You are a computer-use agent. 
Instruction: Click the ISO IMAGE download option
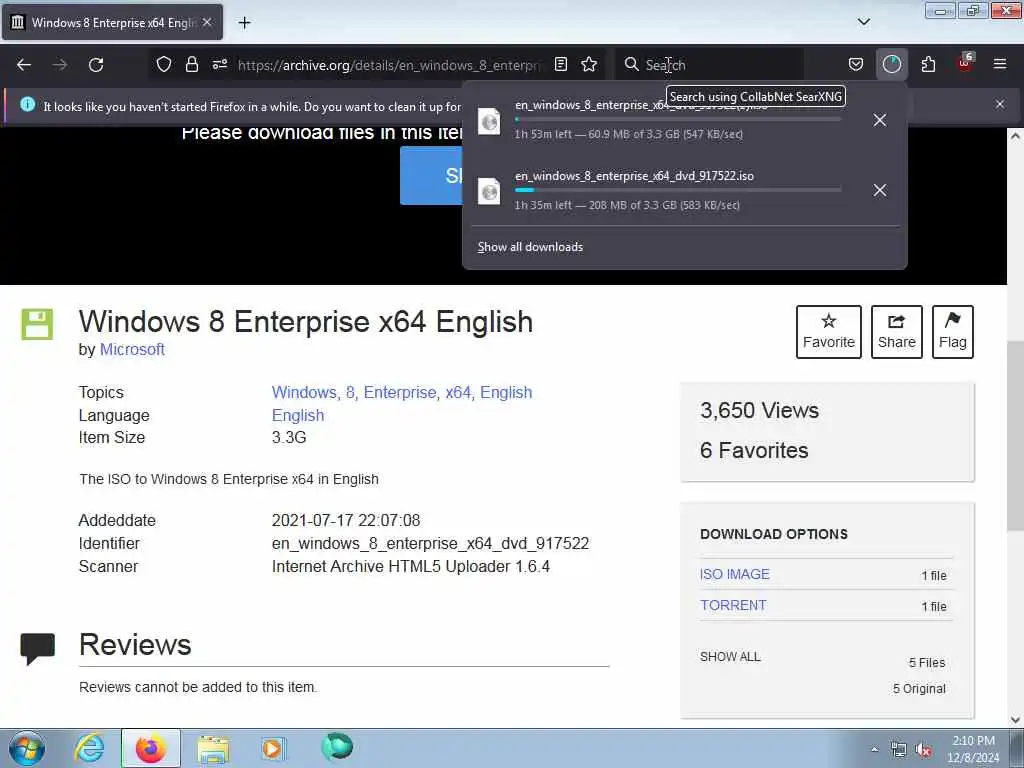click(735, 574)
